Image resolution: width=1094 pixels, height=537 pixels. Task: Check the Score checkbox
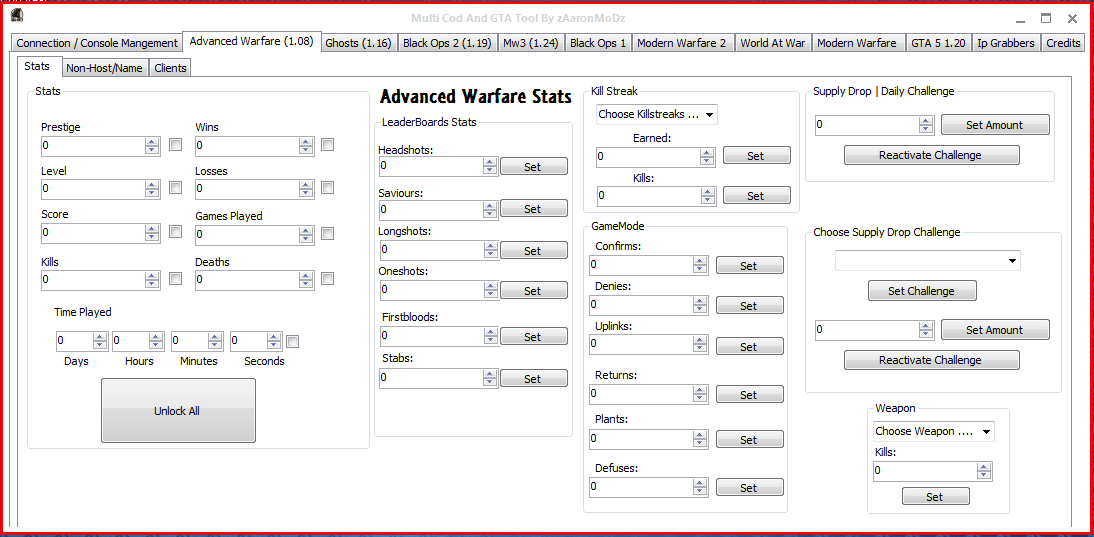176,232
